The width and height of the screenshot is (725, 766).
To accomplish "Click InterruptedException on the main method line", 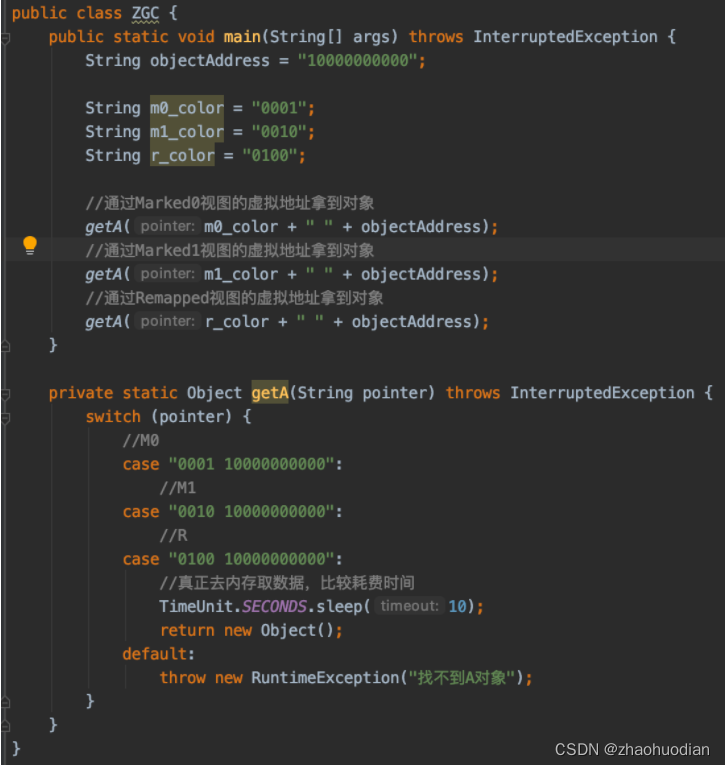I will coord(565,37).
